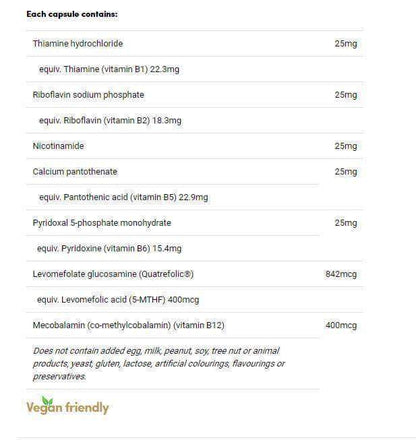Click the Riboflavin (vitamin B2) 18.3mg line
The image size is (416, 440).
[110, 121]
